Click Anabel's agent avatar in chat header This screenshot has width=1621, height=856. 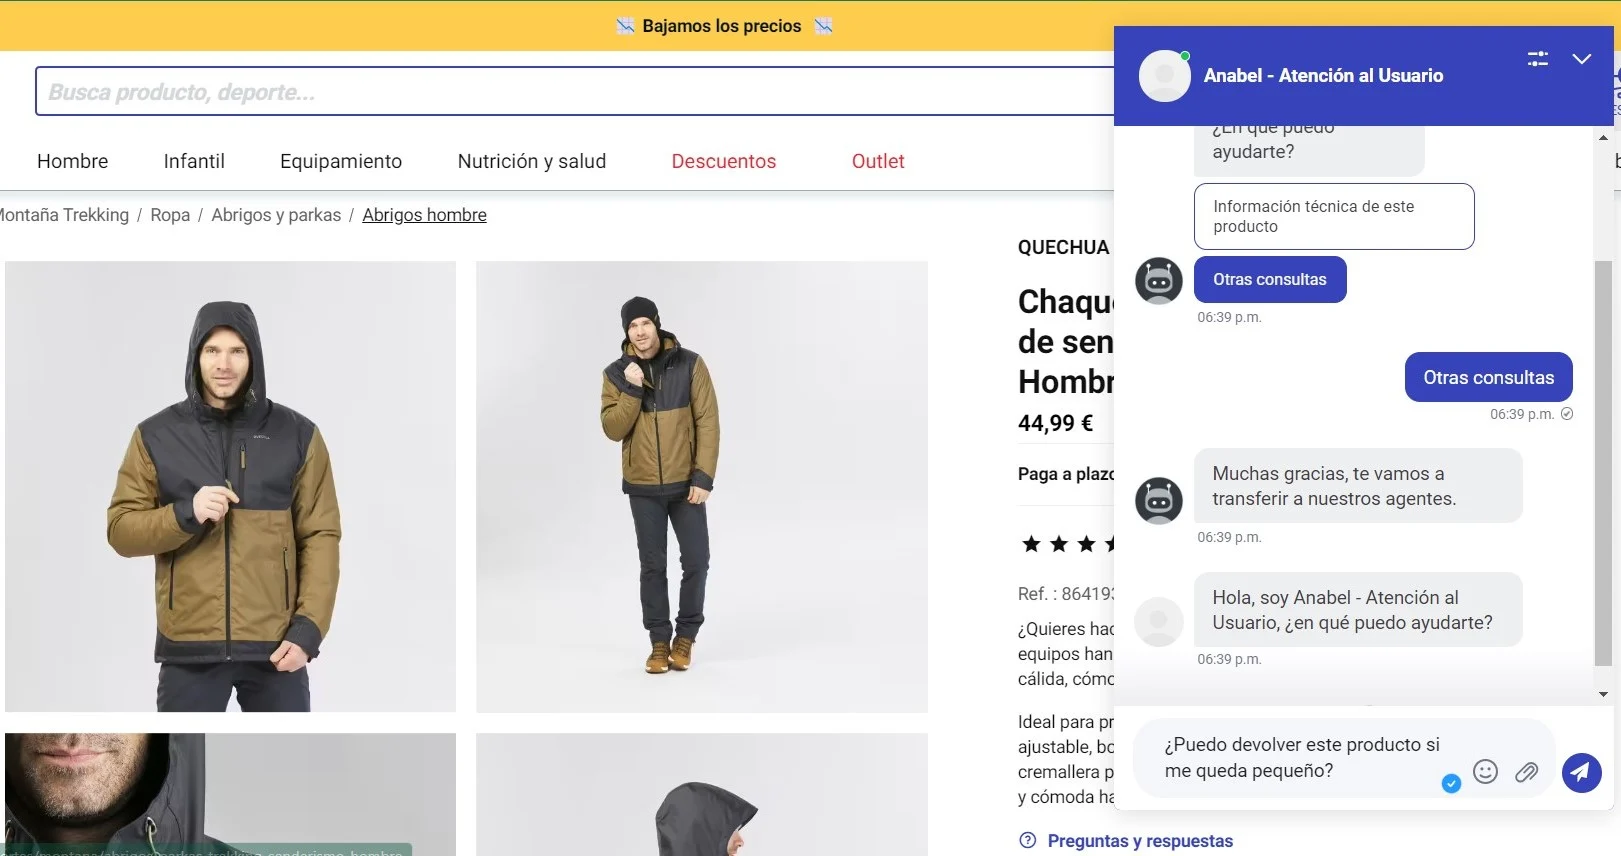coord(1165,76)
